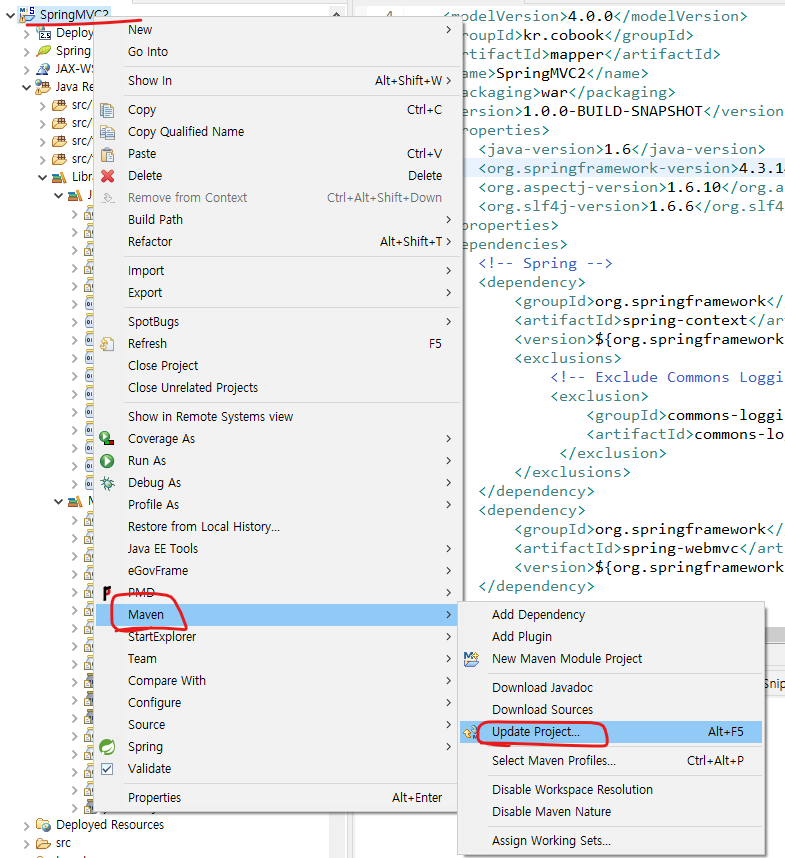Select Download Sources
The width and height of the screenshot is (785, 858).
tap(611, 710)
